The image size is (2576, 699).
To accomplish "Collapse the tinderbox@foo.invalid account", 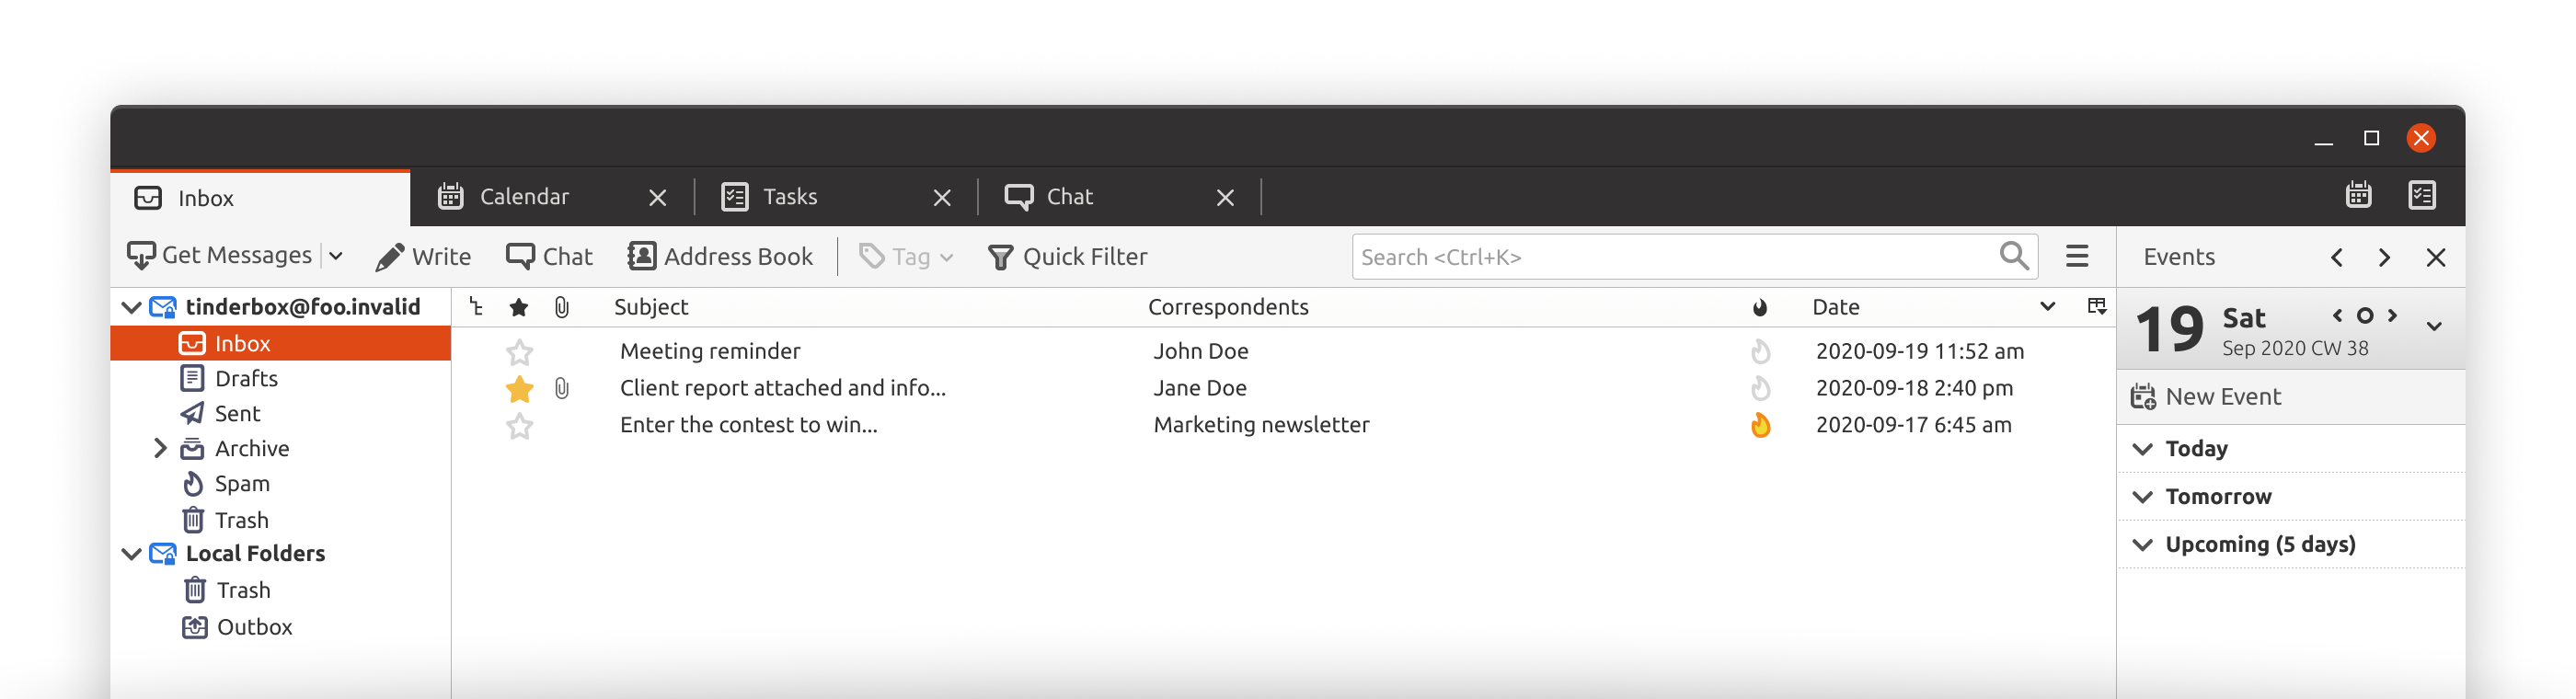I will pyautogui.click(x=131, y=307).
